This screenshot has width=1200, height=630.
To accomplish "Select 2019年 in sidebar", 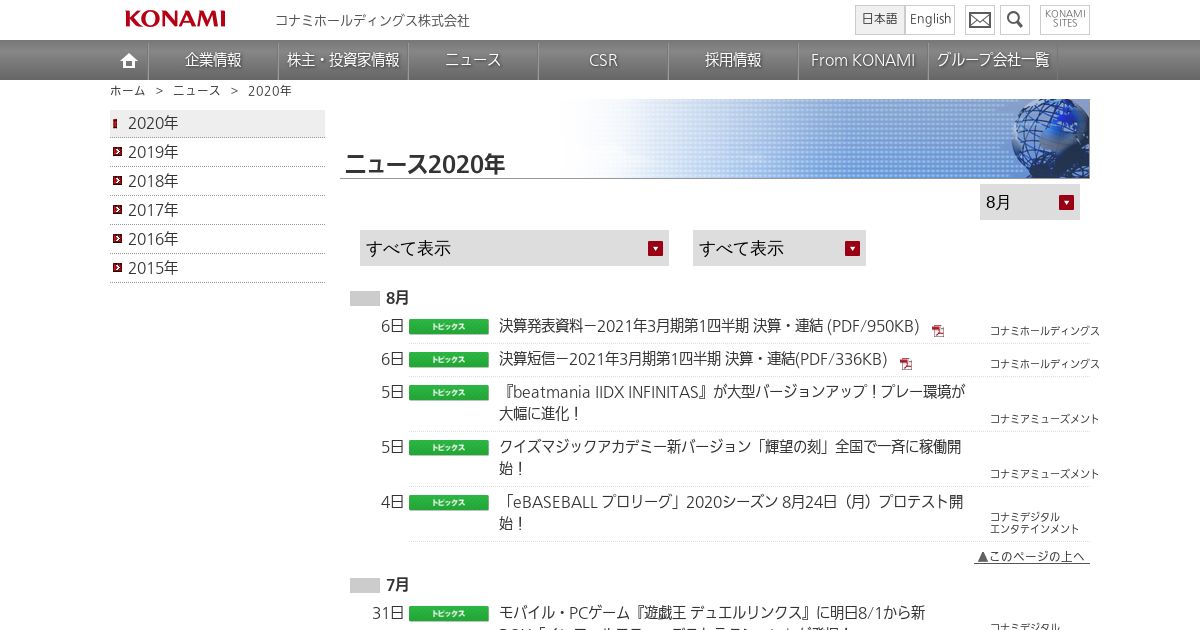I will pos(217,152).
